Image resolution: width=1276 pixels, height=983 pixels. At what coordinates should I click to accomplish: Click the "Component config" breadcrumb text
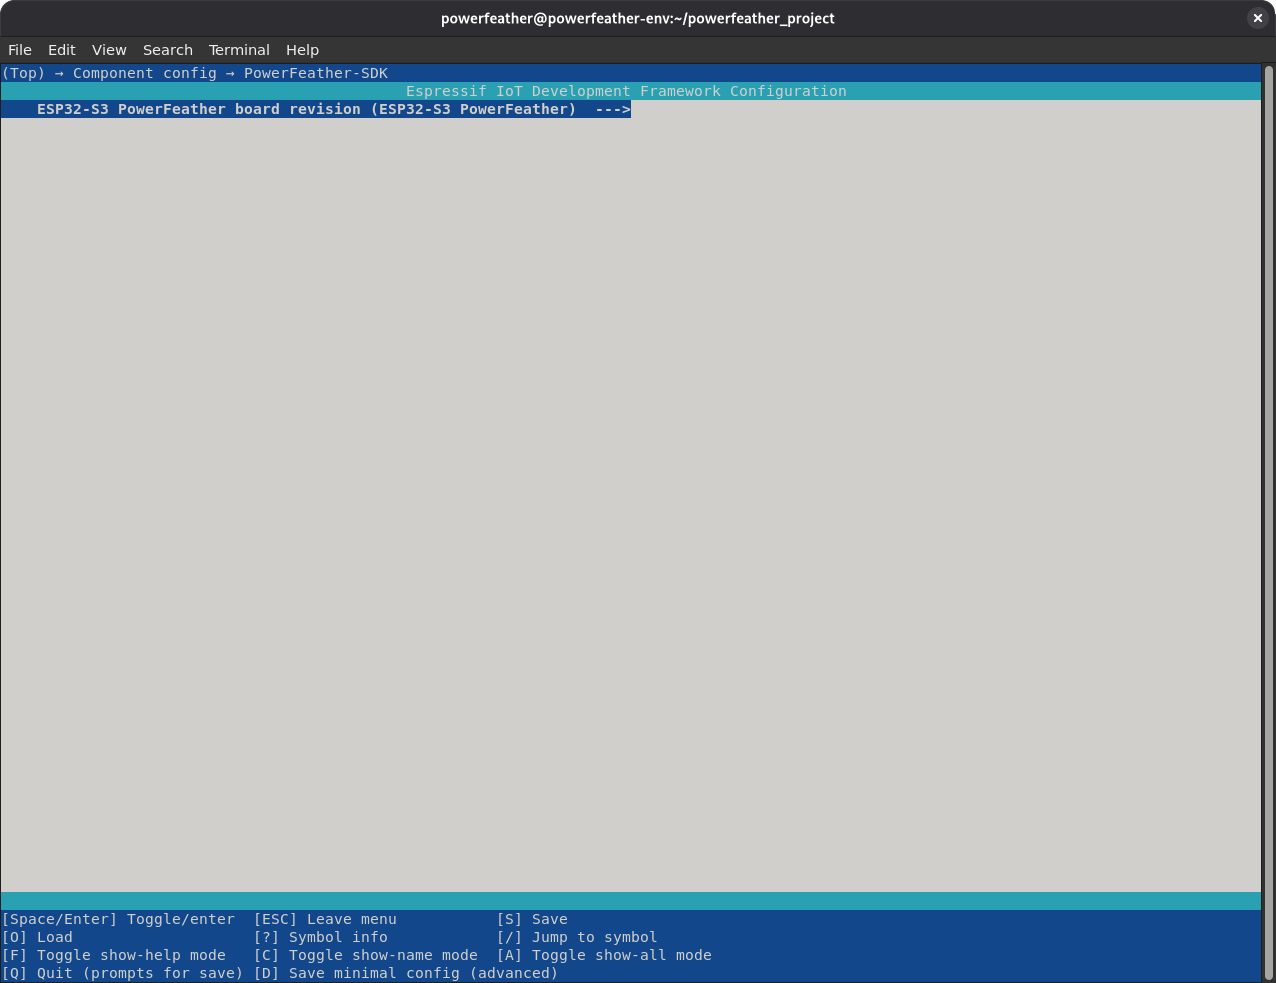tap(145, 73)
